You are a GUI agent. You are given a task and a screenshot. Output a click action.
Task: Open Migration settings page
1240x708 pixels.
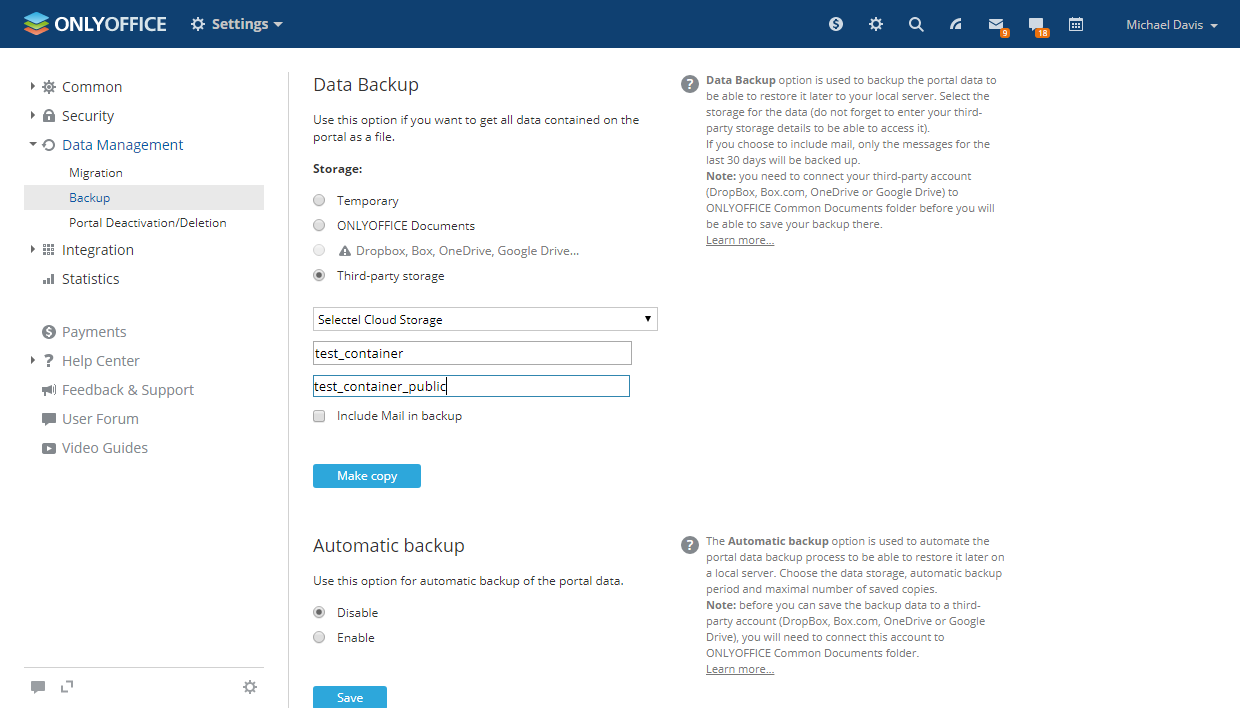[96, 173]
